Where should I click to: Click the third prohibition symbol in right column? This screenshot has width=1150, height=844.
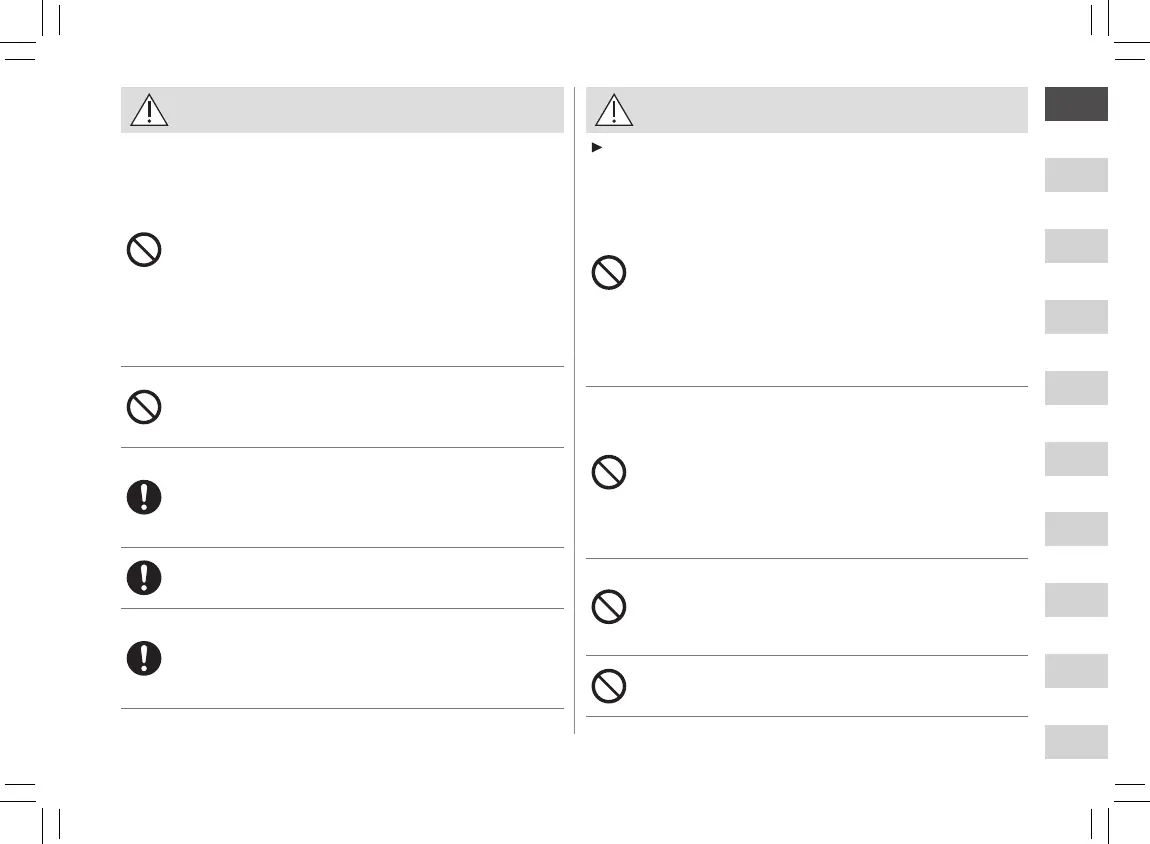[609, 607]
